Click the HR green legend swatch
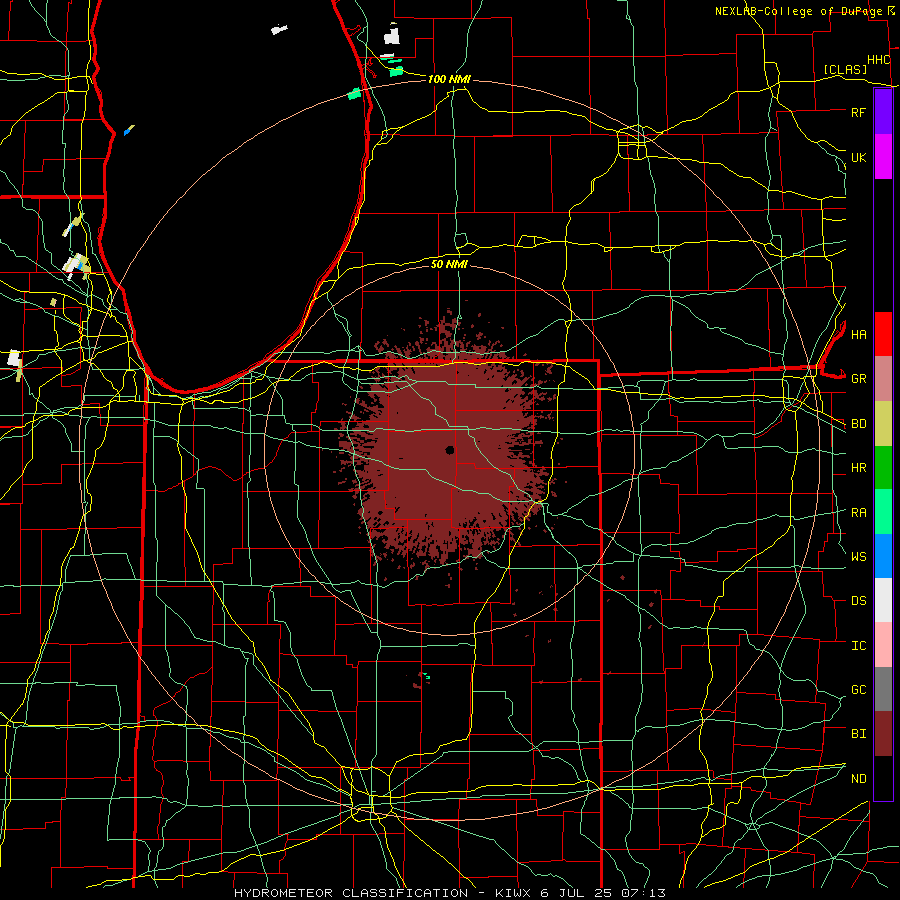This screenshot has height=900, width=900. click(883, 467)
